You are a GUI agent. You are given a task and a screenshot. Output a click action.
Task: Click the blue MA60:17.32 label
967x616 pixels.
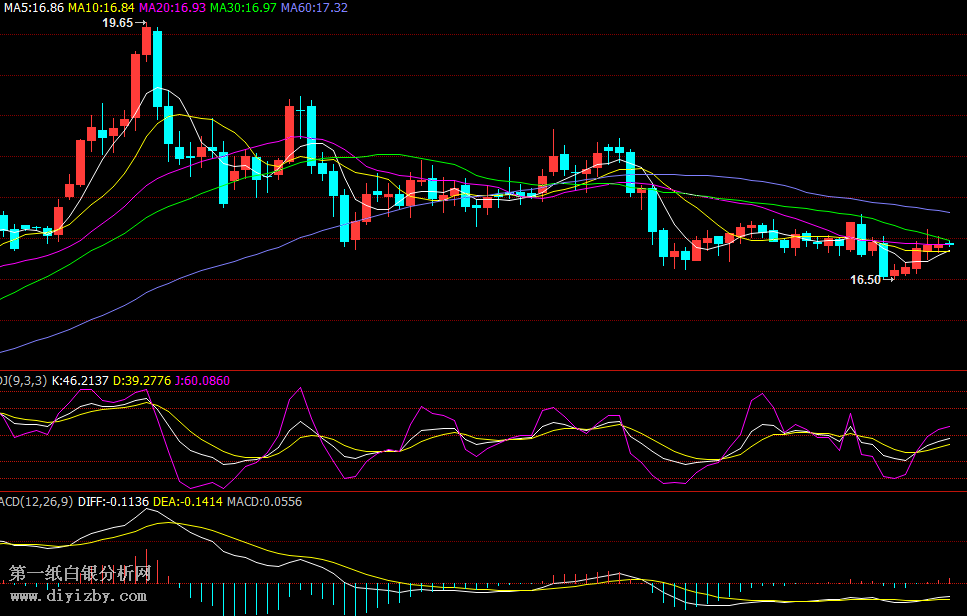[314, 7]
